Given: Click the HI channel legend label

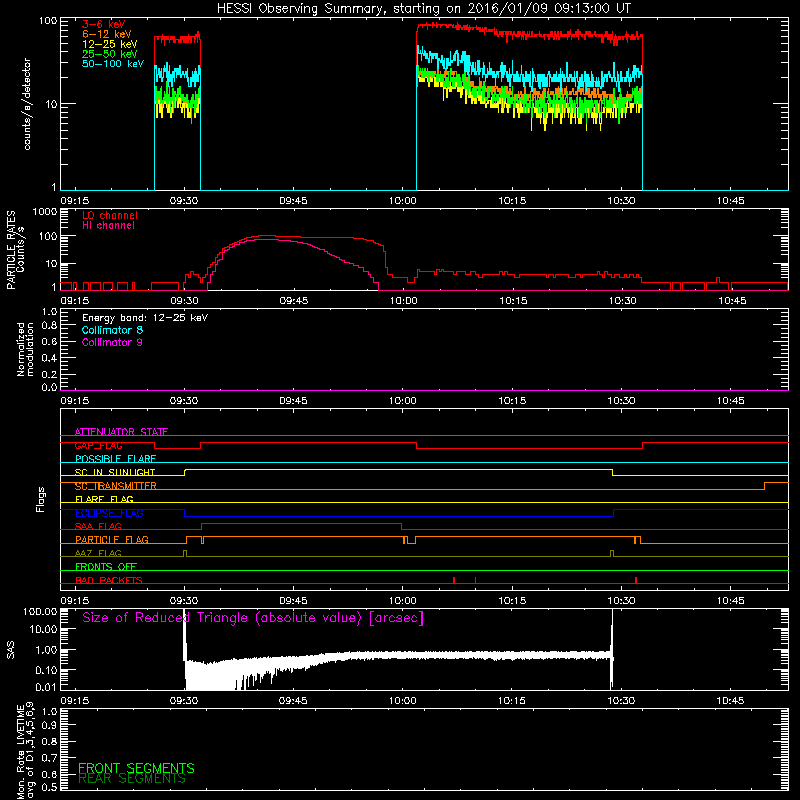Looking at the screenshot, I should [108, 226].
